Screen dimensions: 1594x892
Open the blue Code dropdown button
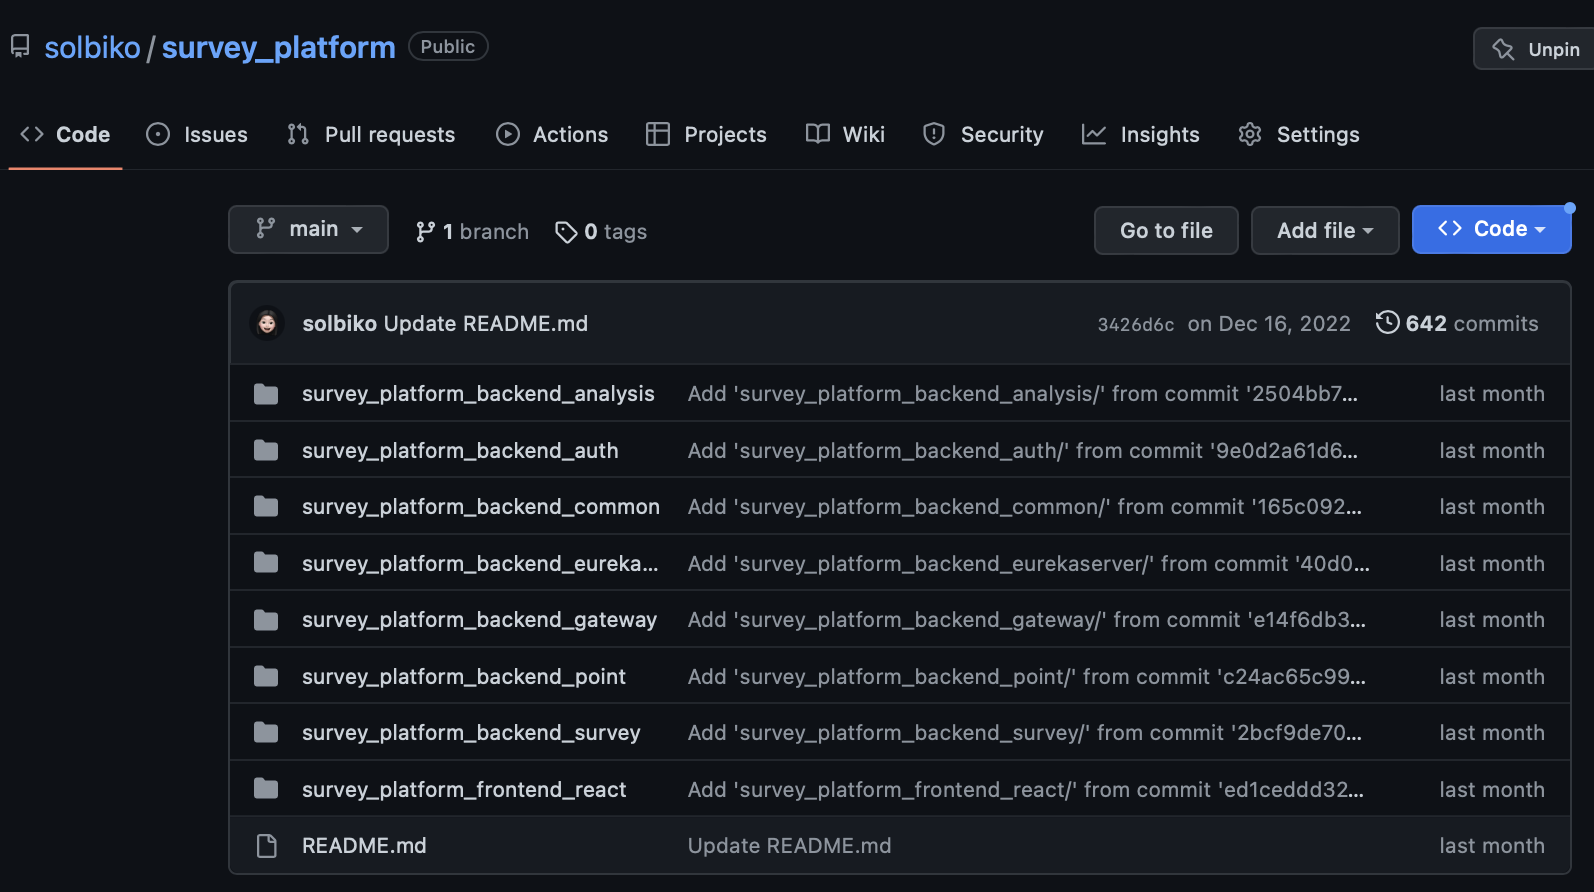tap(1492, 229)
